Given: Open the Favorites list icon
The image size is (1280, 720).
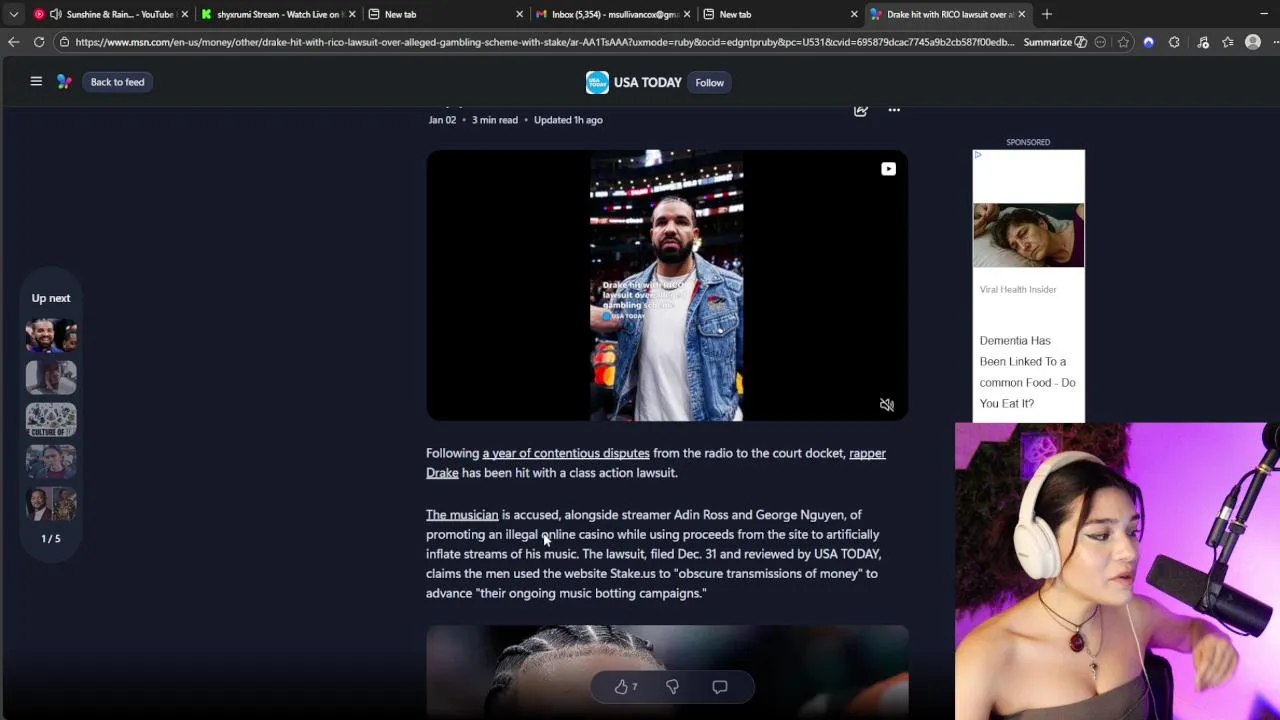Looking at the screenshot, I should (1228, 42).
